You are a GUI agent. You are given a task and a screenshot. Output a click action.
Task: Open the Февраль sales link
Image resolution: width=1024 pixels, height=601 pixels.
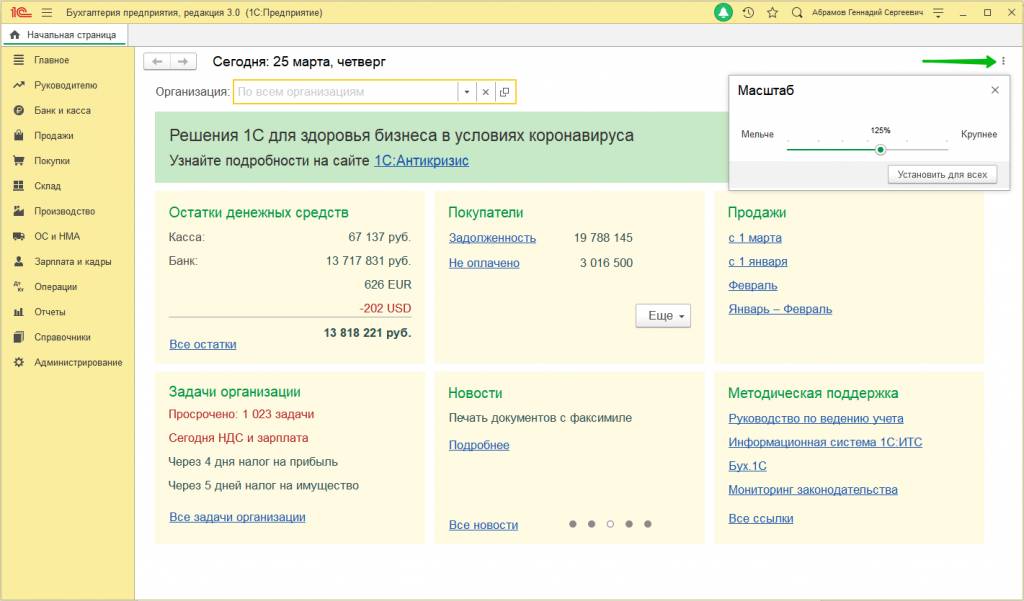pos(753,285)
